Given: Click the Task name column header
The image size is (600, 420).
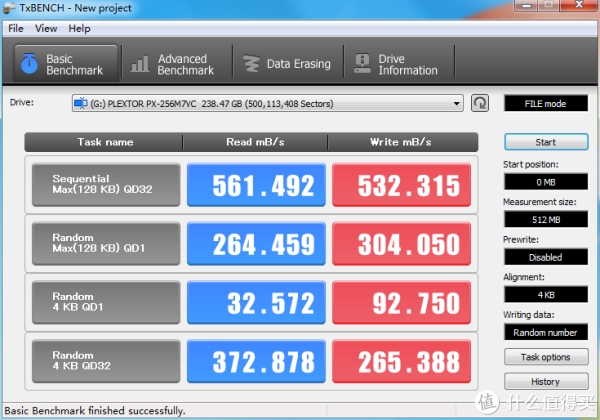Looking at the screenshot, I should point(104,142).
